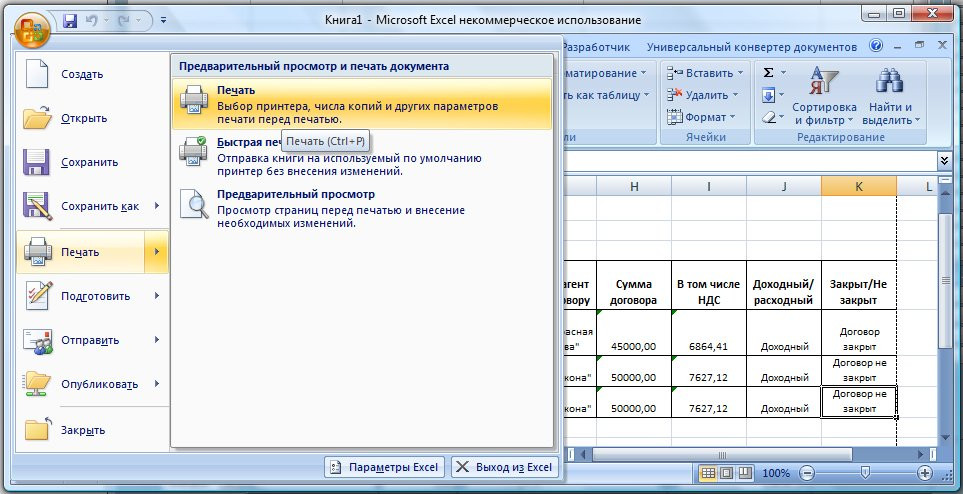Click the Доходный/расходный header cell

pyautogui.click(x=784, y=285)
